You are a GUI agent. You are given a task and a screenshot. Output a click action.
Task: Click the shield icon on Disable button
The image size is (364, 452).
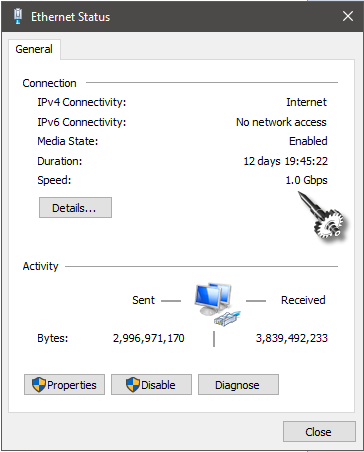[133, 384]
